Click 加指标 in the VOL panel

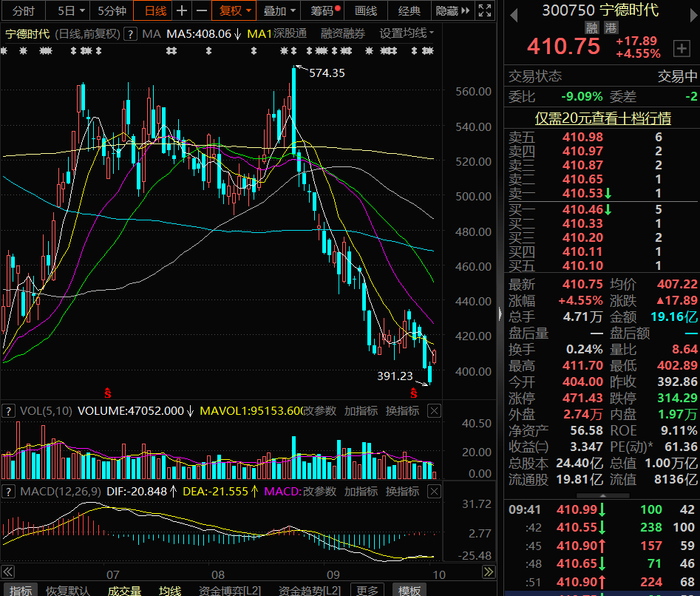361,411
